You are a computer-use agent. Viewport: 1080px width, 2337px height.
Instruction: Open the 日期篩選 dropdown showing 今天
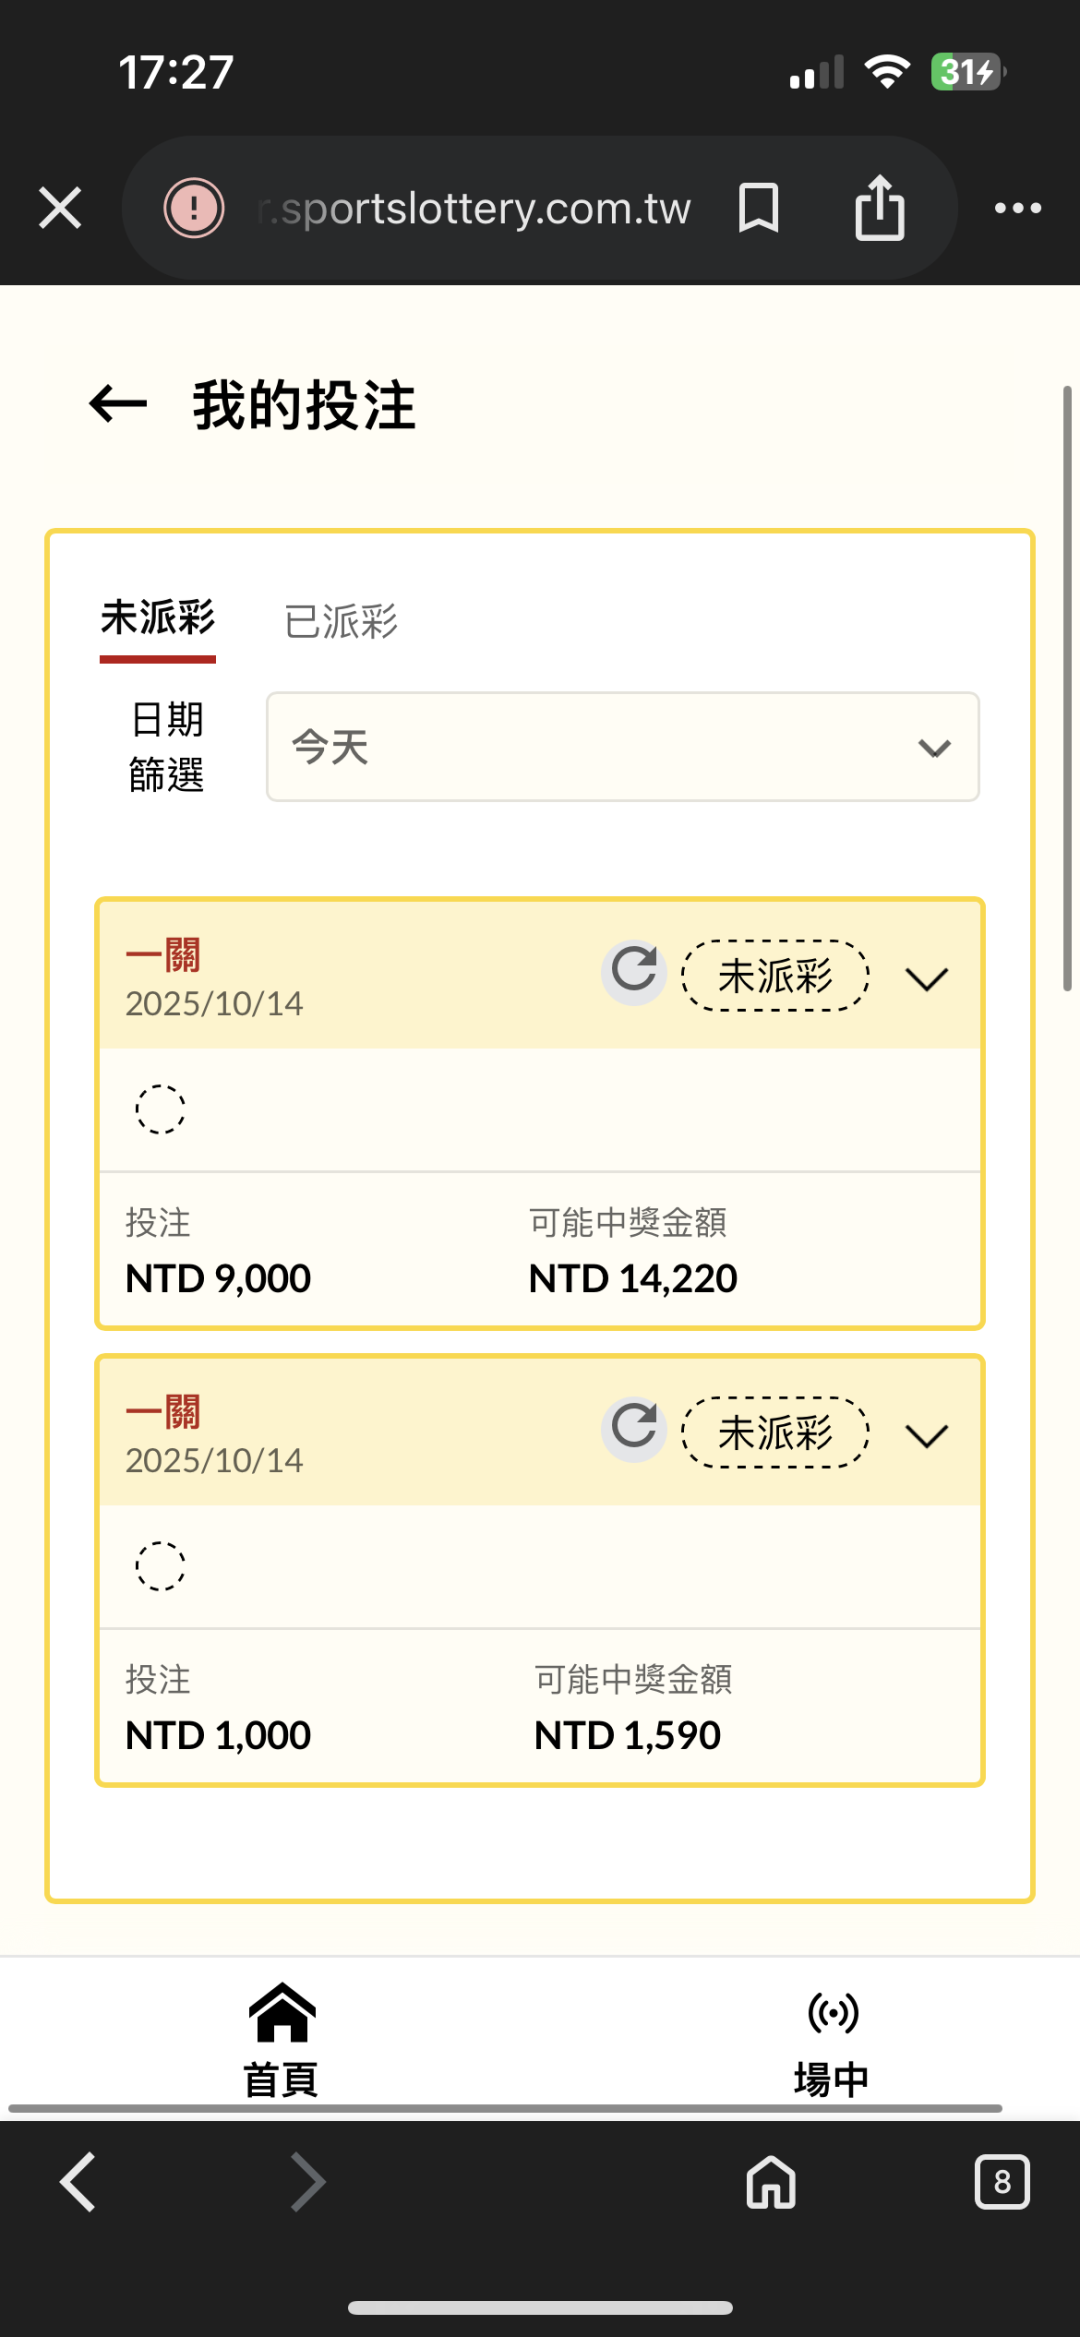coord(622,747)
